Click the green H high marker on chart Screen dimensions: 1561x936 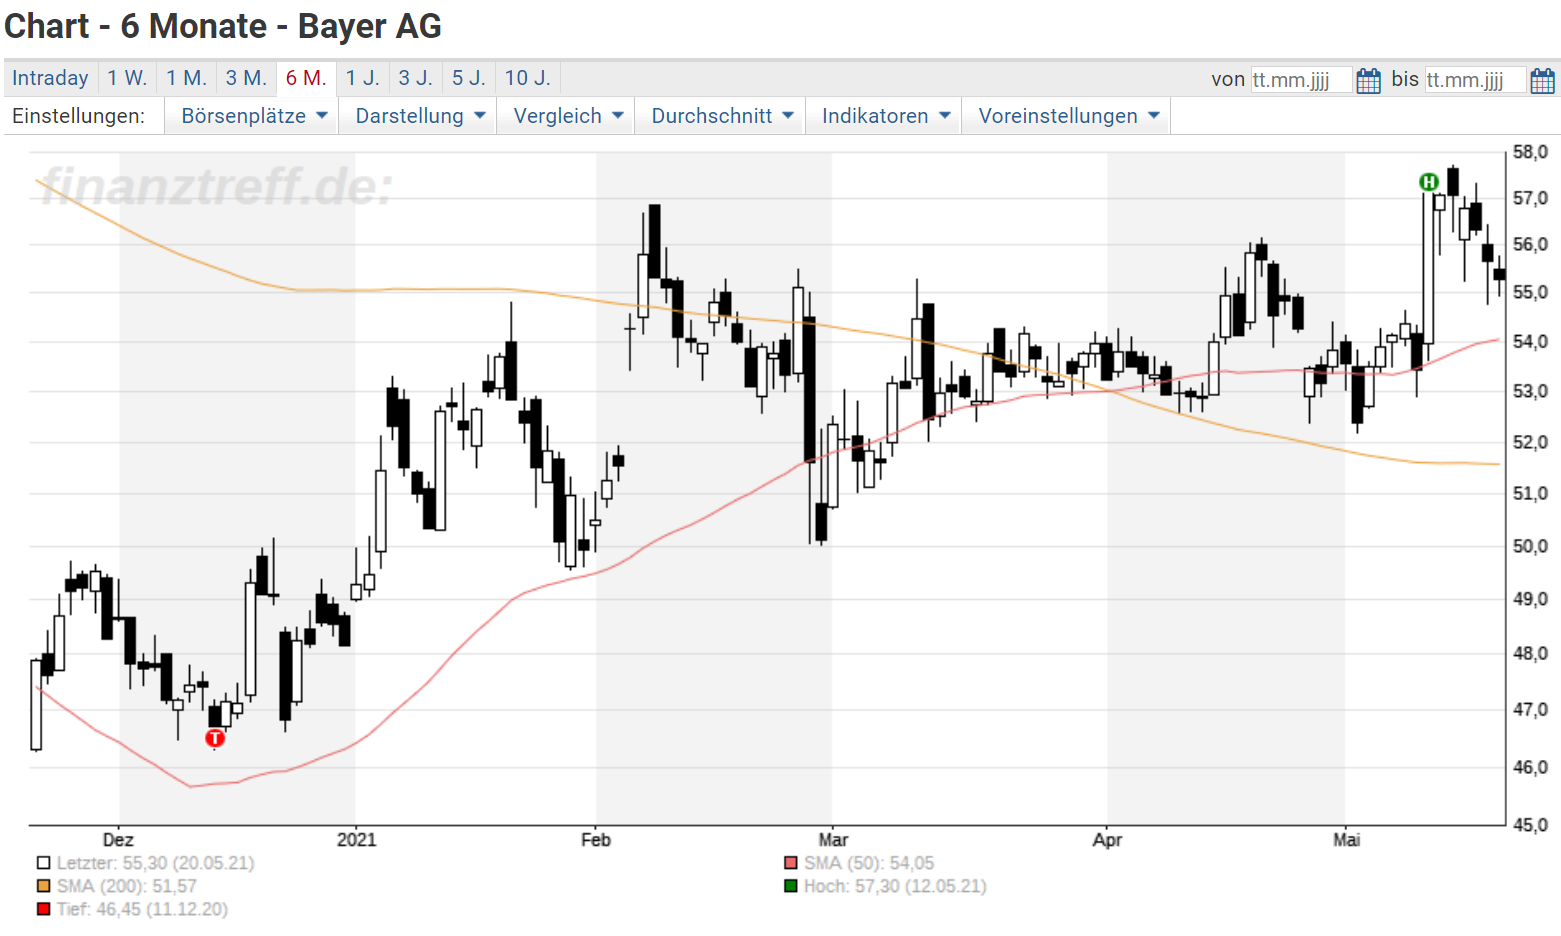coord(1429,182)
